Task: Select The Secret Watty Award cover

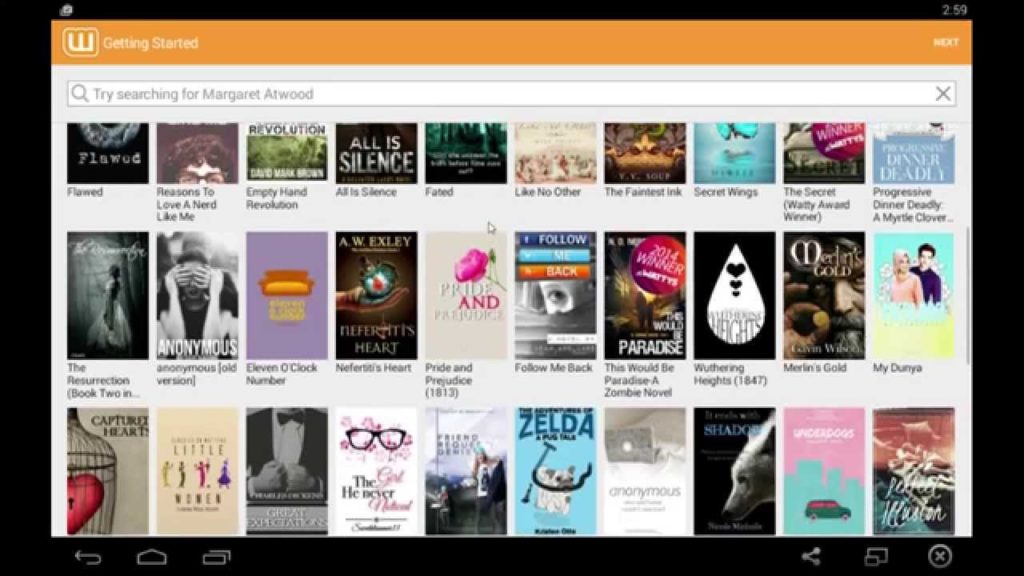Action: tap(824, 153)
